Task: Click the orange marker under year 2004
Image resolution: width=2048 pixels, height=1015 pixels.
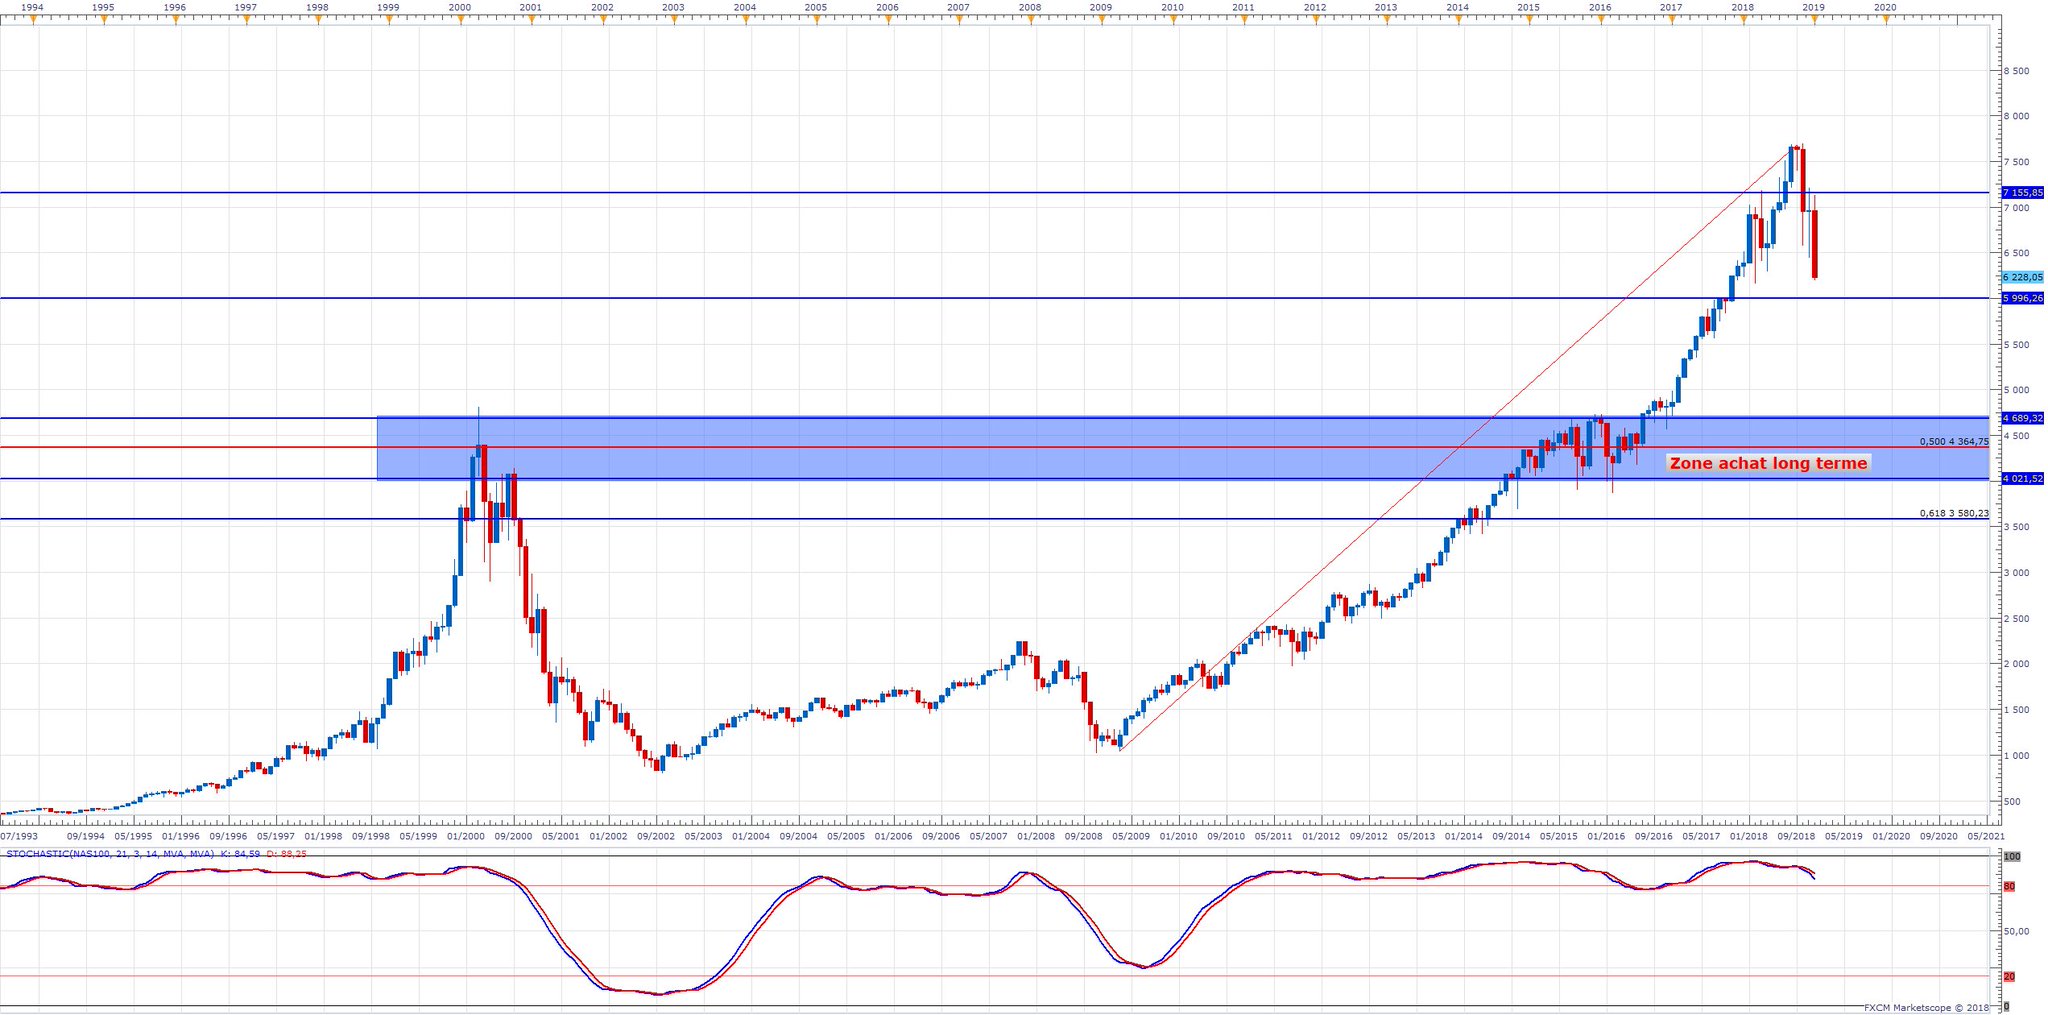Action: click(745, 18)
